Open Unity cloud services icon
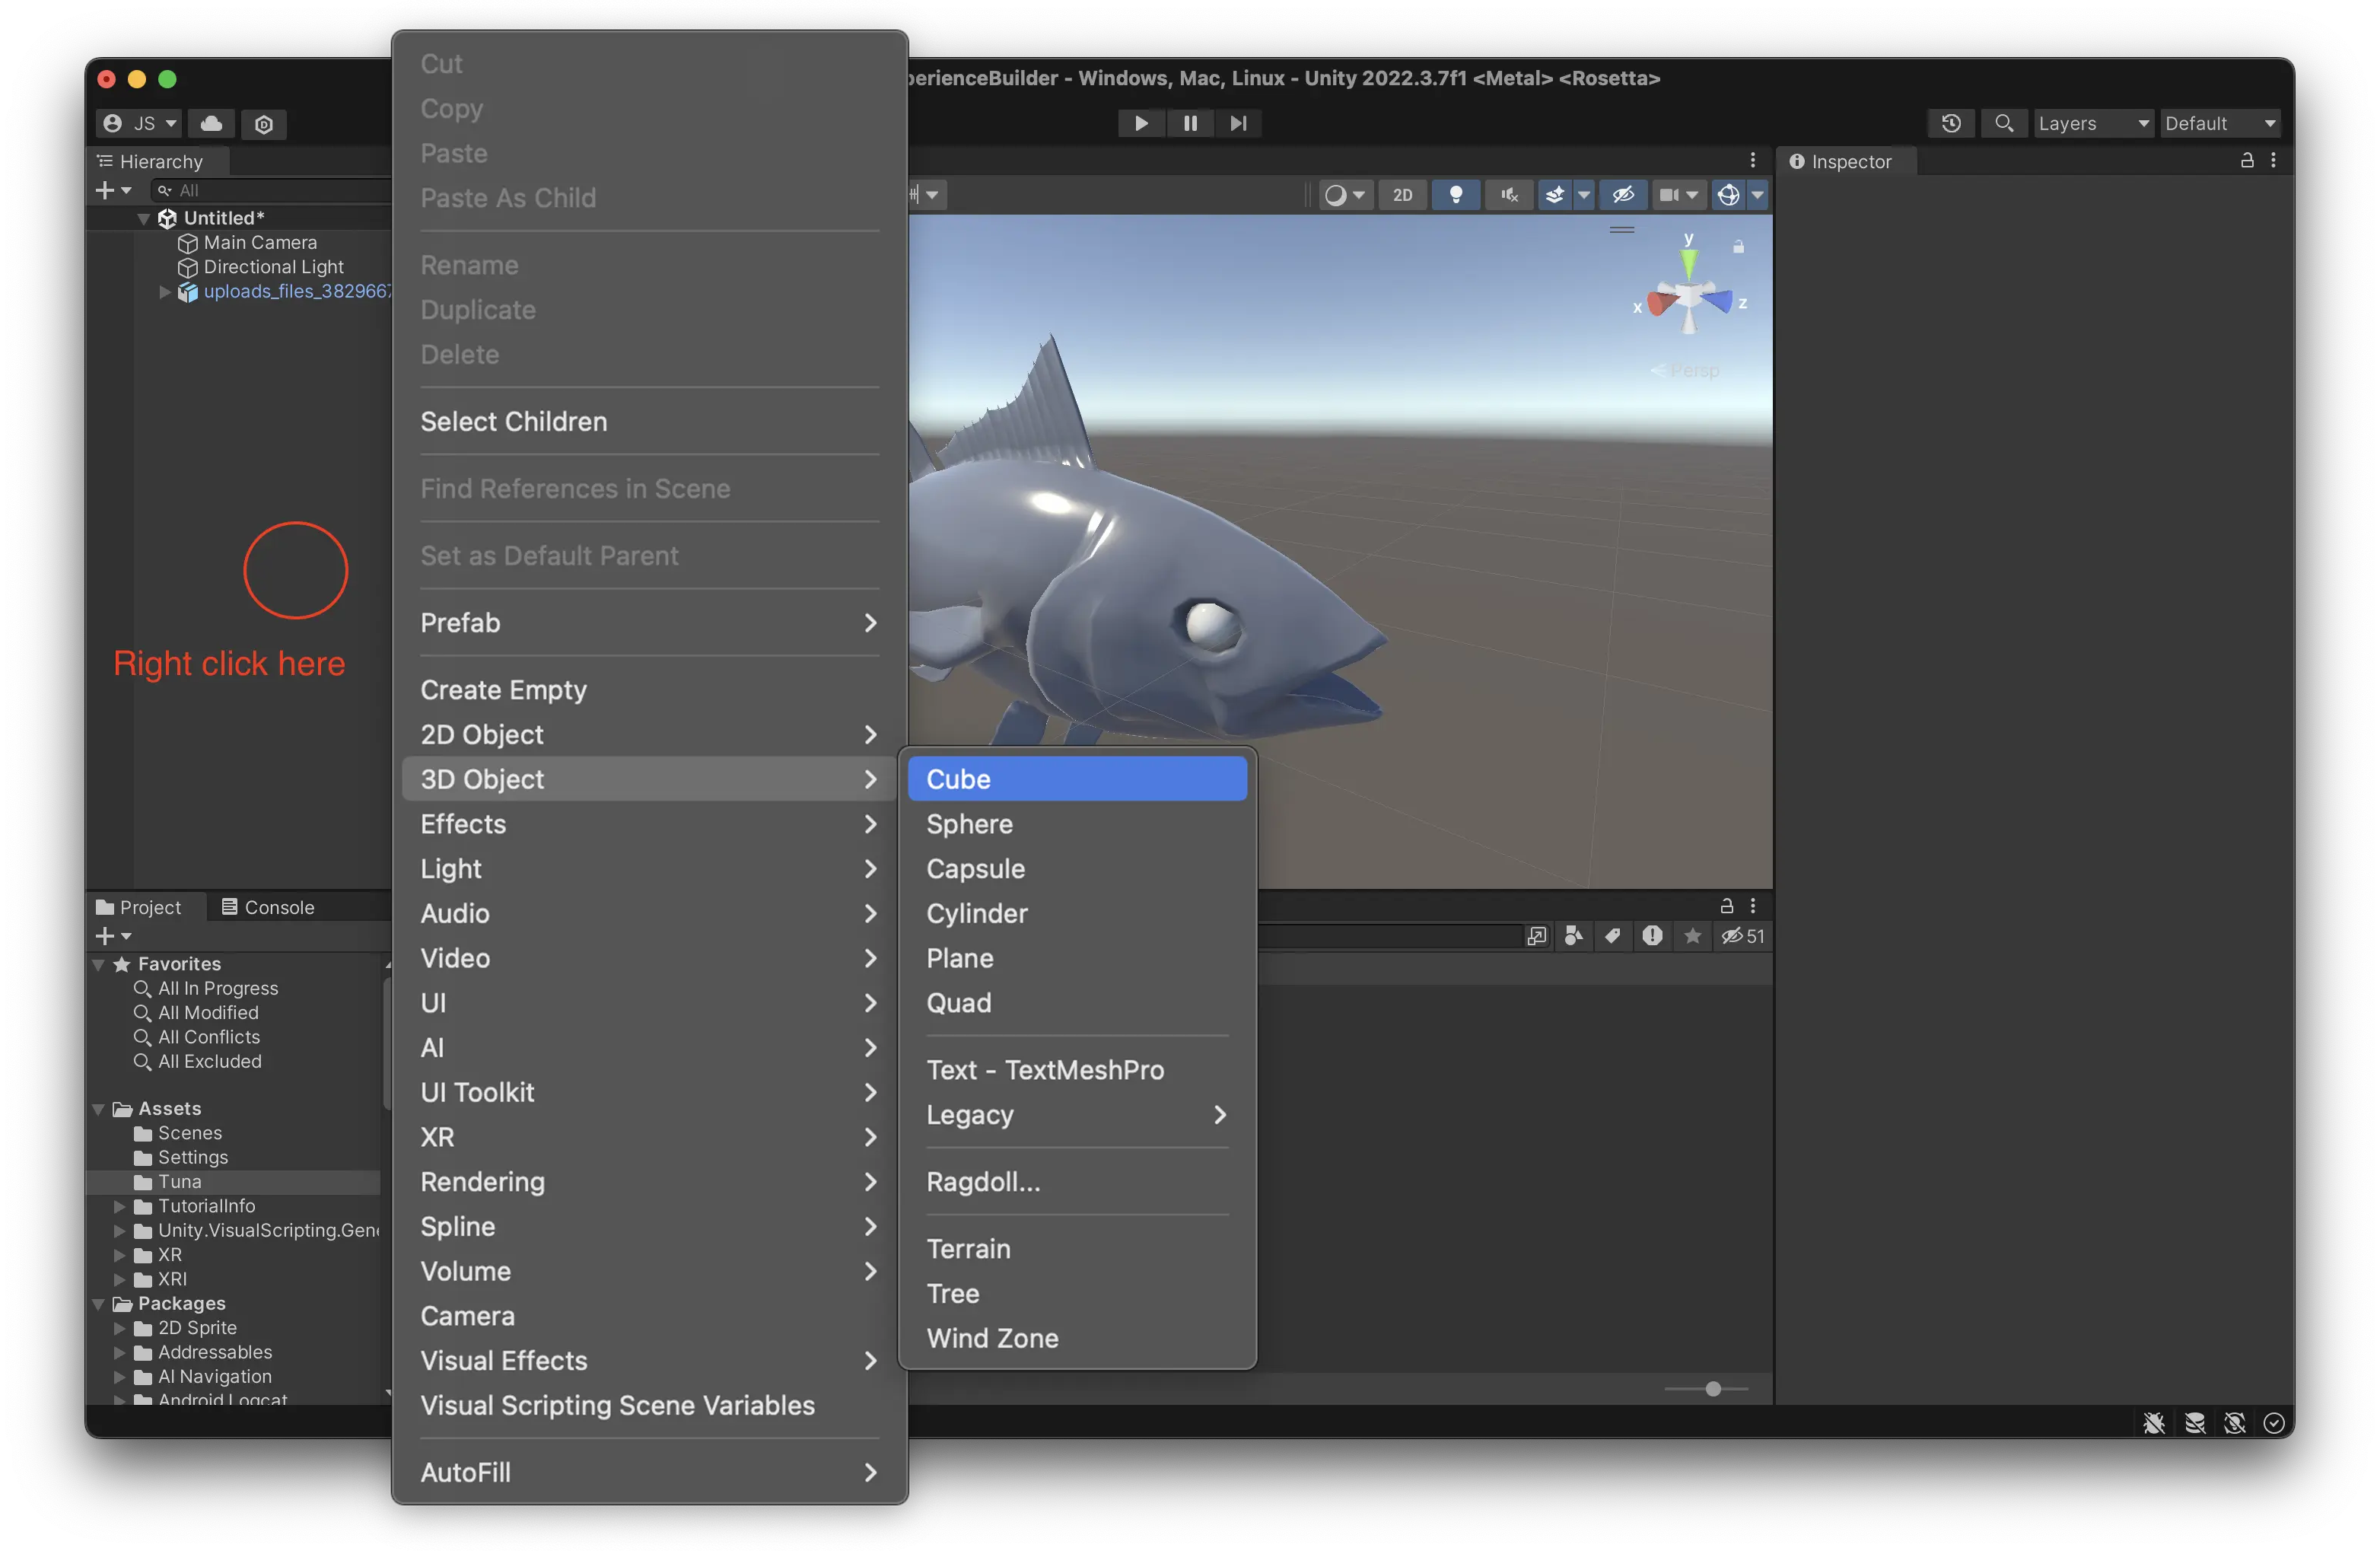Image resolution: width=2380 pixels, height=1551 pixels. coord(211,123)
